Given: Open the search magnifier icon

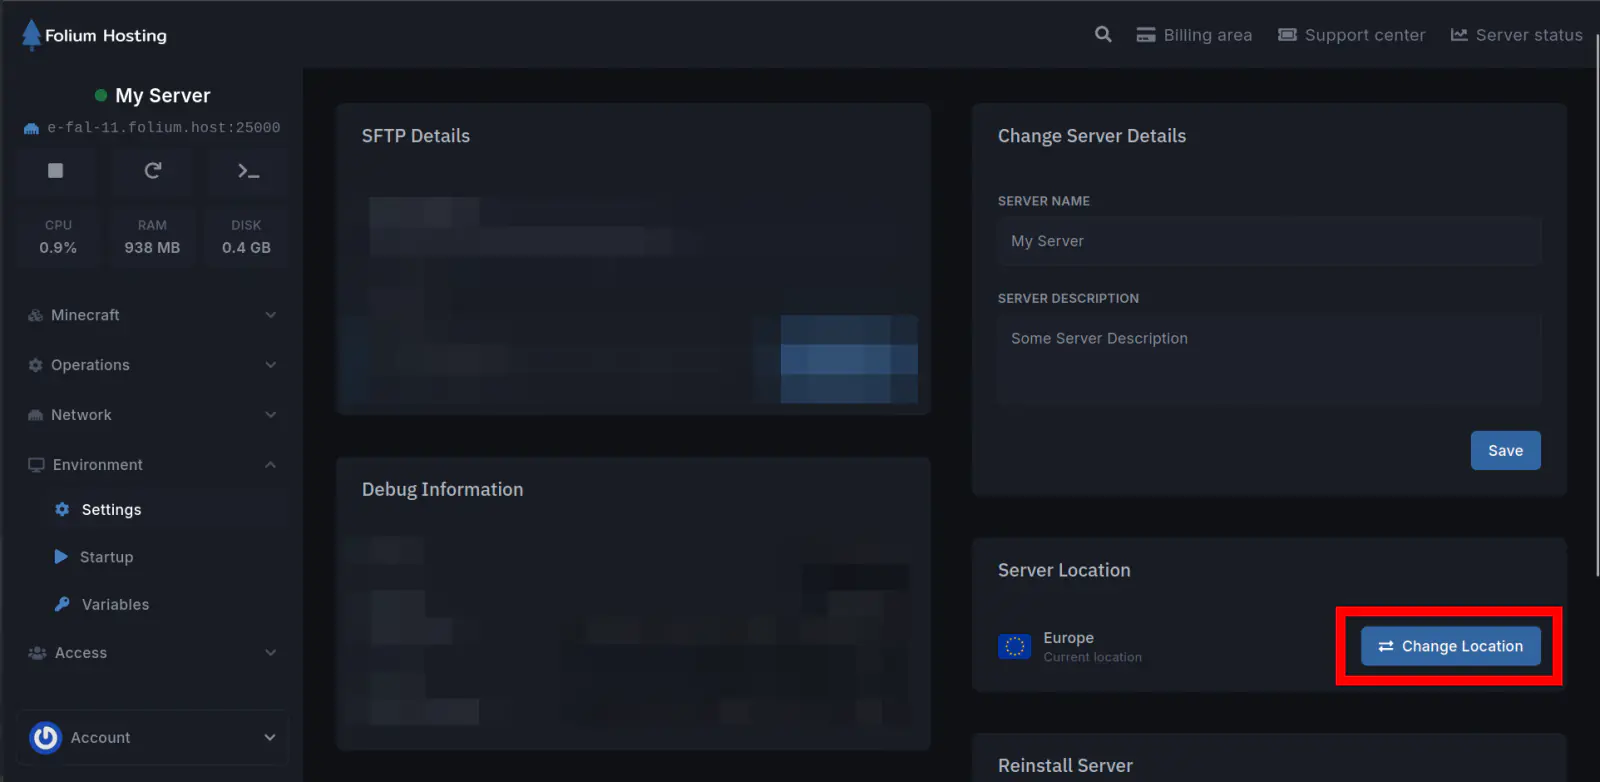Looking at the screenshot, I should pyautogui.click(x=1103, y=34).
